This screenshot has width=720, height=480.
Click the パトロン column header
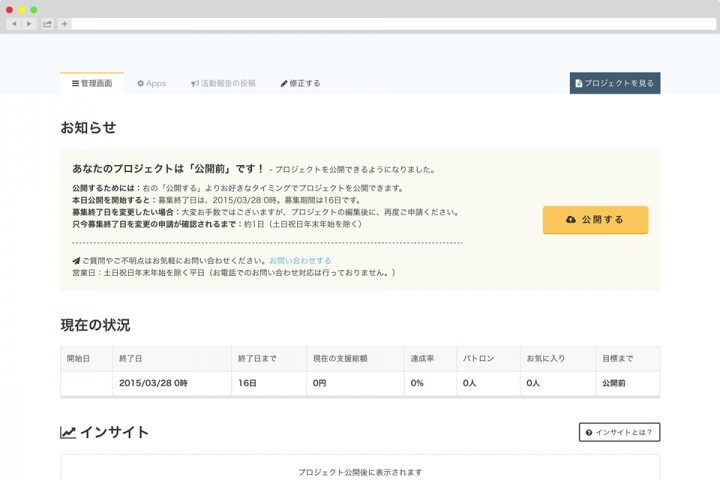[488, 359]
